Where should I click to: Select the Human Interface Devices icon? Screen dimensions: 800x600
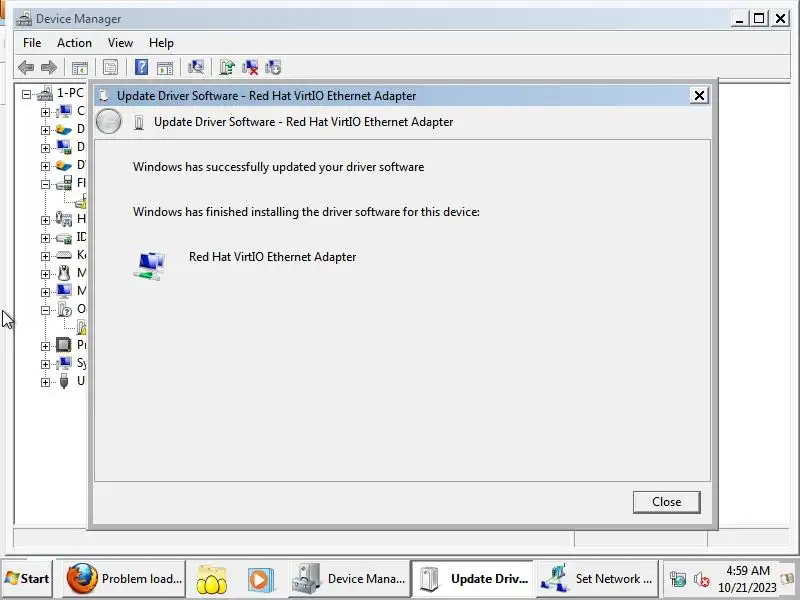(64, 219)
